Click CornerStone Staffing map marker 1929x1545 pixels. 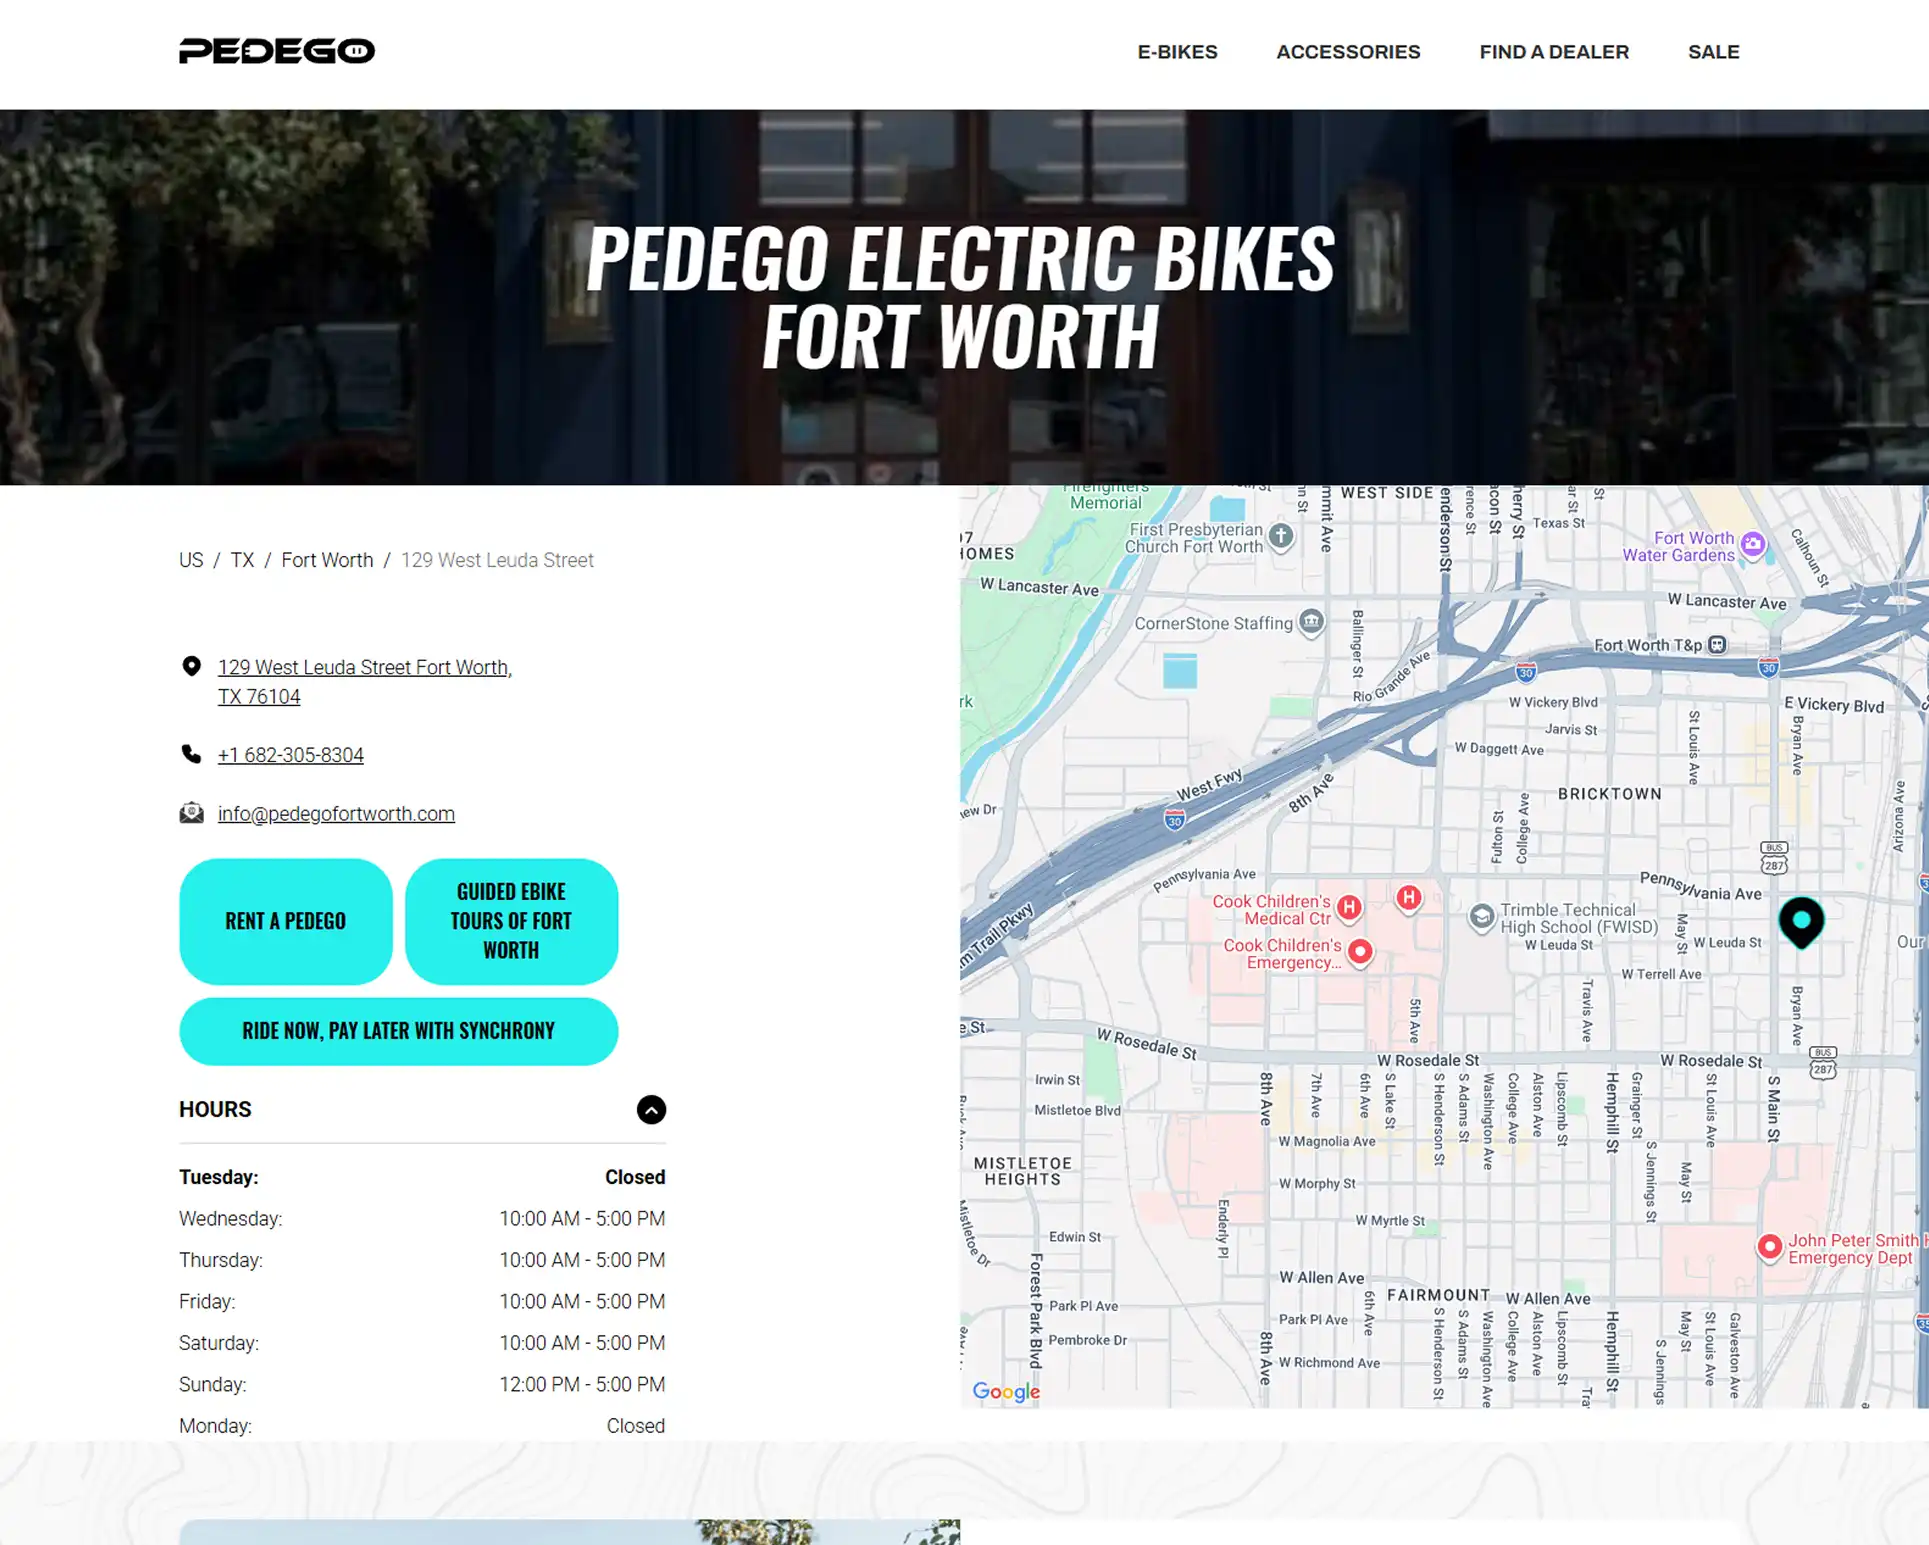tap(1311, 622)
